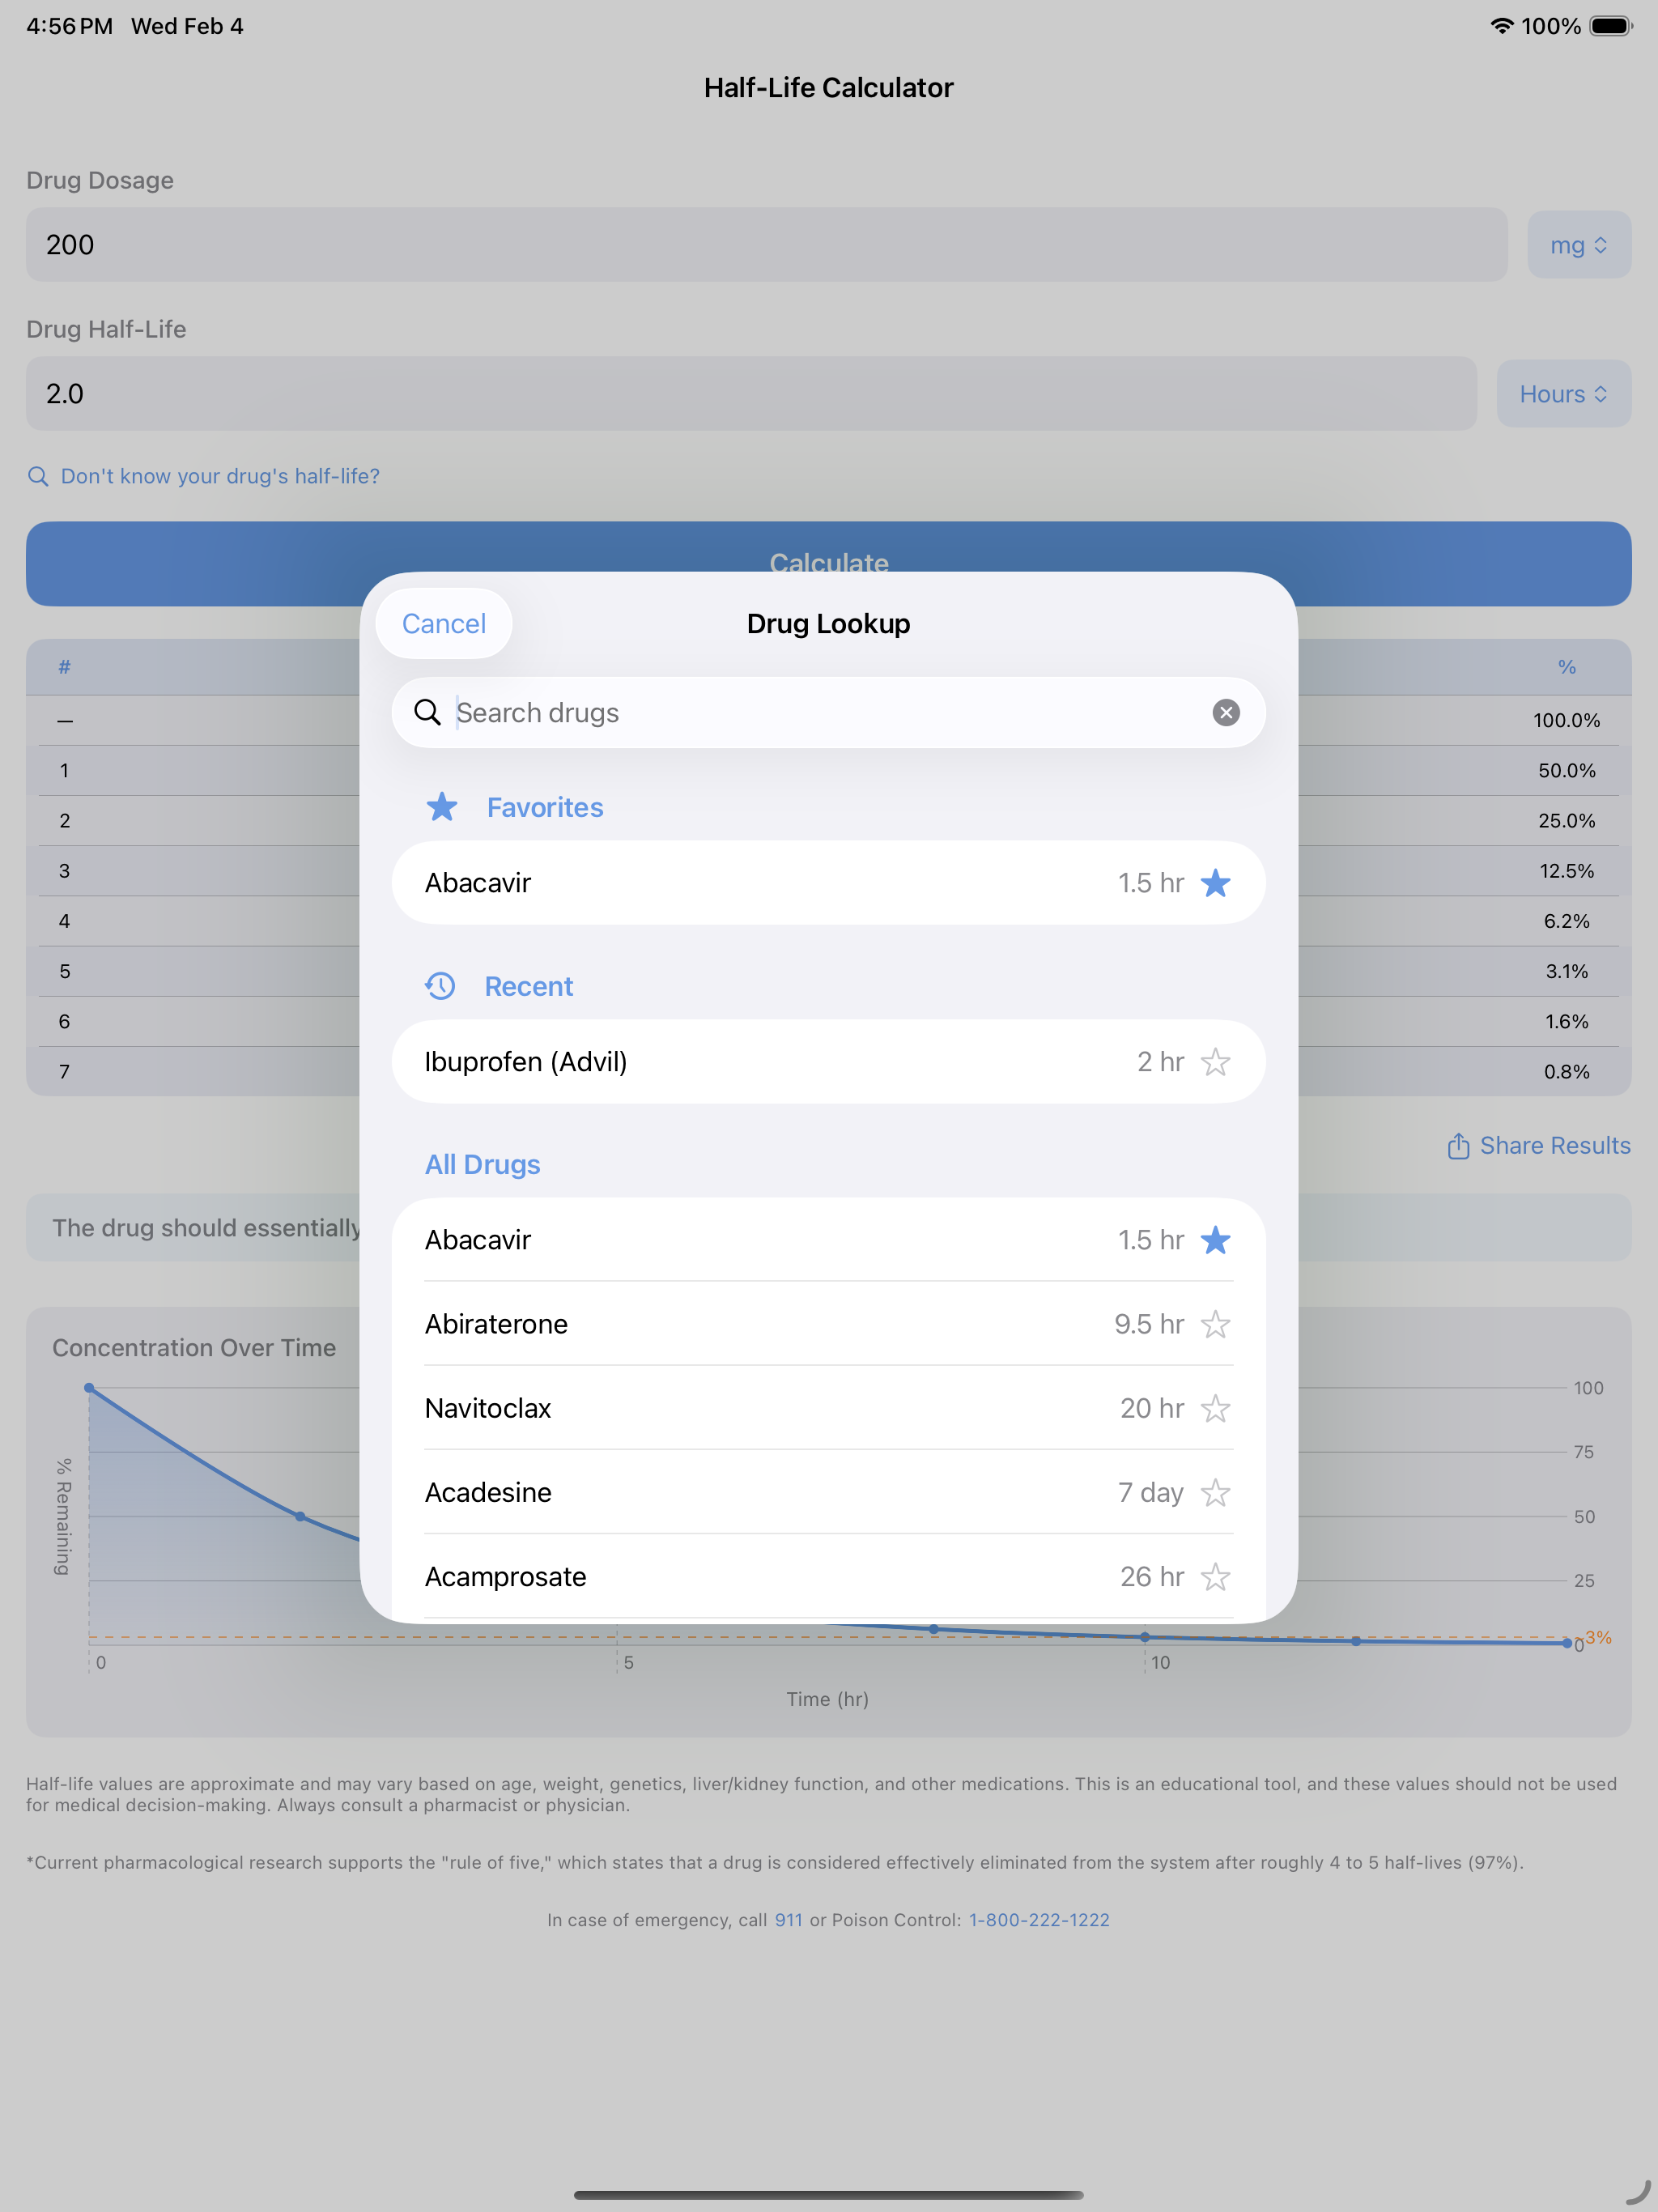Click the Wi-Fi status icon
This screenshot has height=2212, width=1658.
pos(1501,26)
